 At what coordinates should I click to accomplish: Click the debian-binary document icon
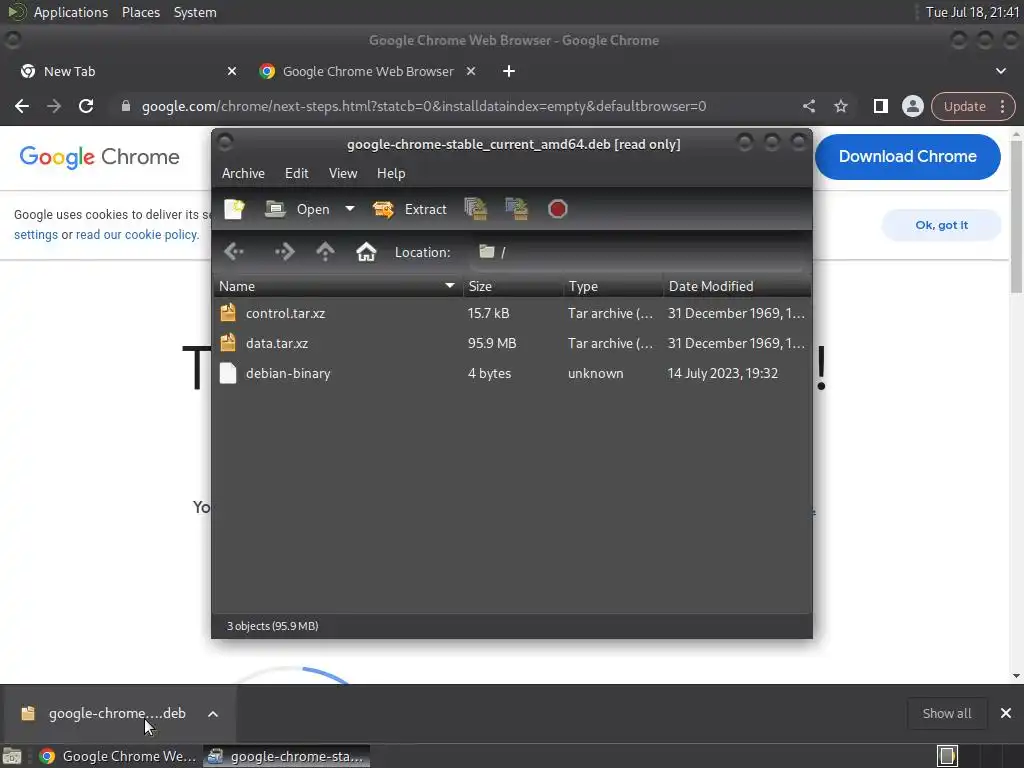(x=228, y=373)
